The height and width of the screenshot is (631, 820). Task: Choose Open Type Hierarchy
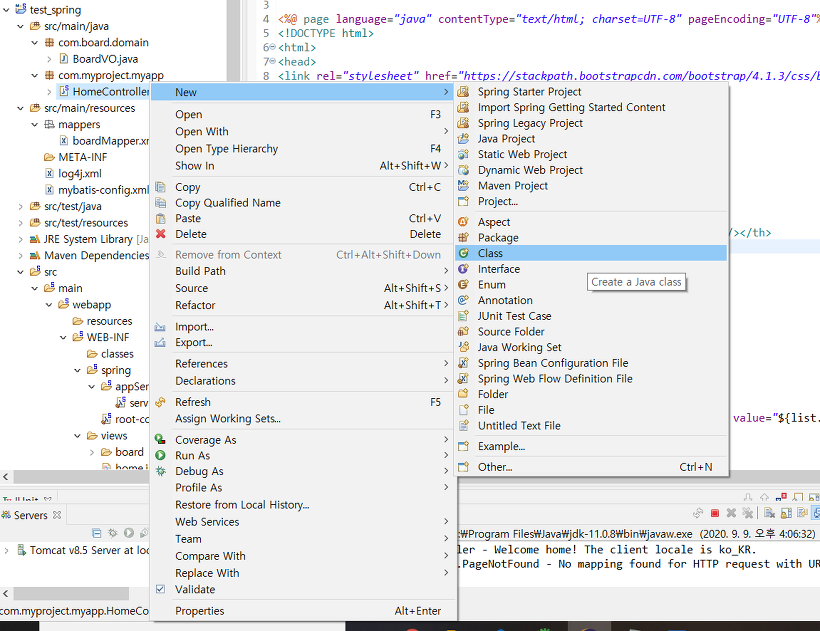pos(303,148)
